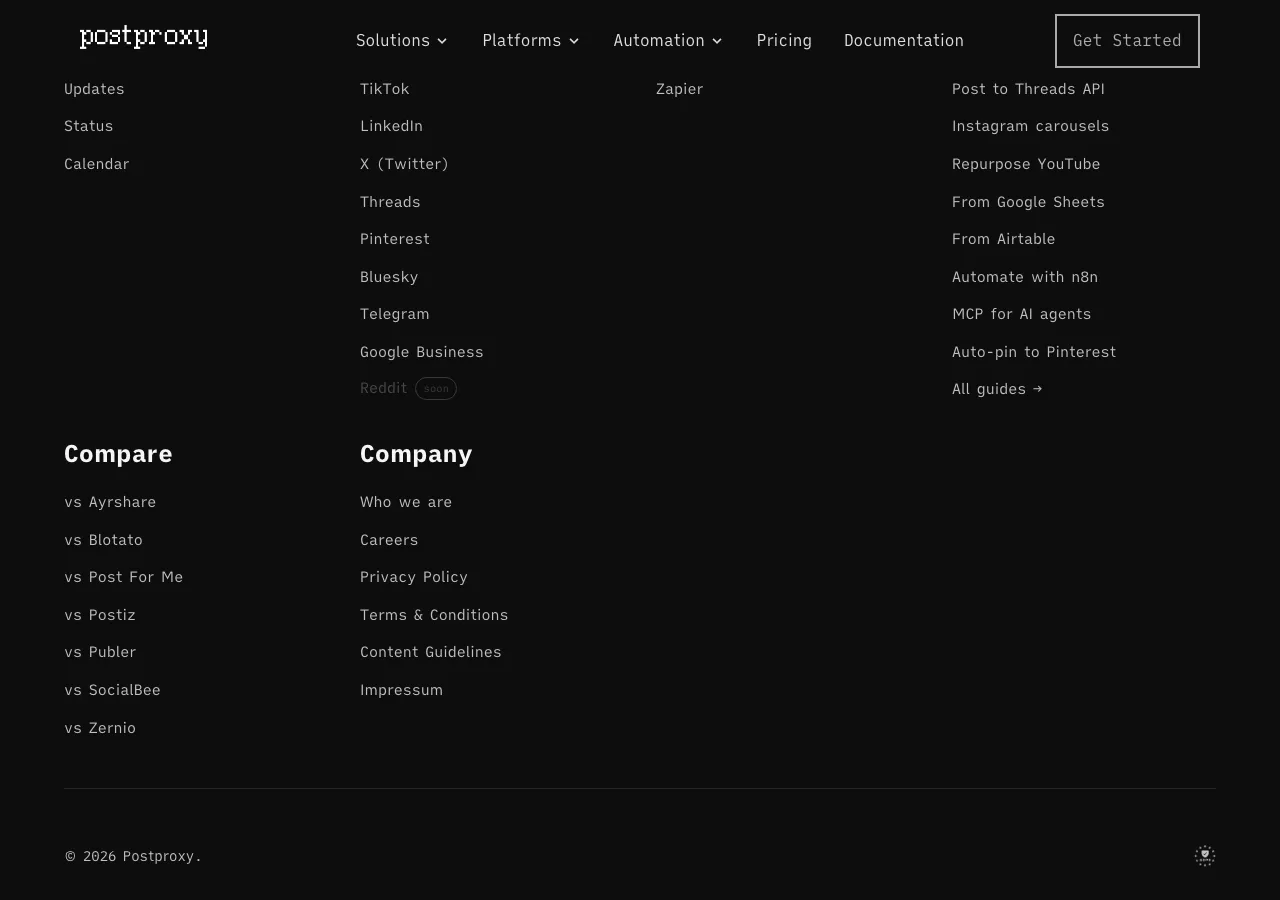1280x900 pixels.
Task: Open the Content Guidelines page
Action: [431, 652]
